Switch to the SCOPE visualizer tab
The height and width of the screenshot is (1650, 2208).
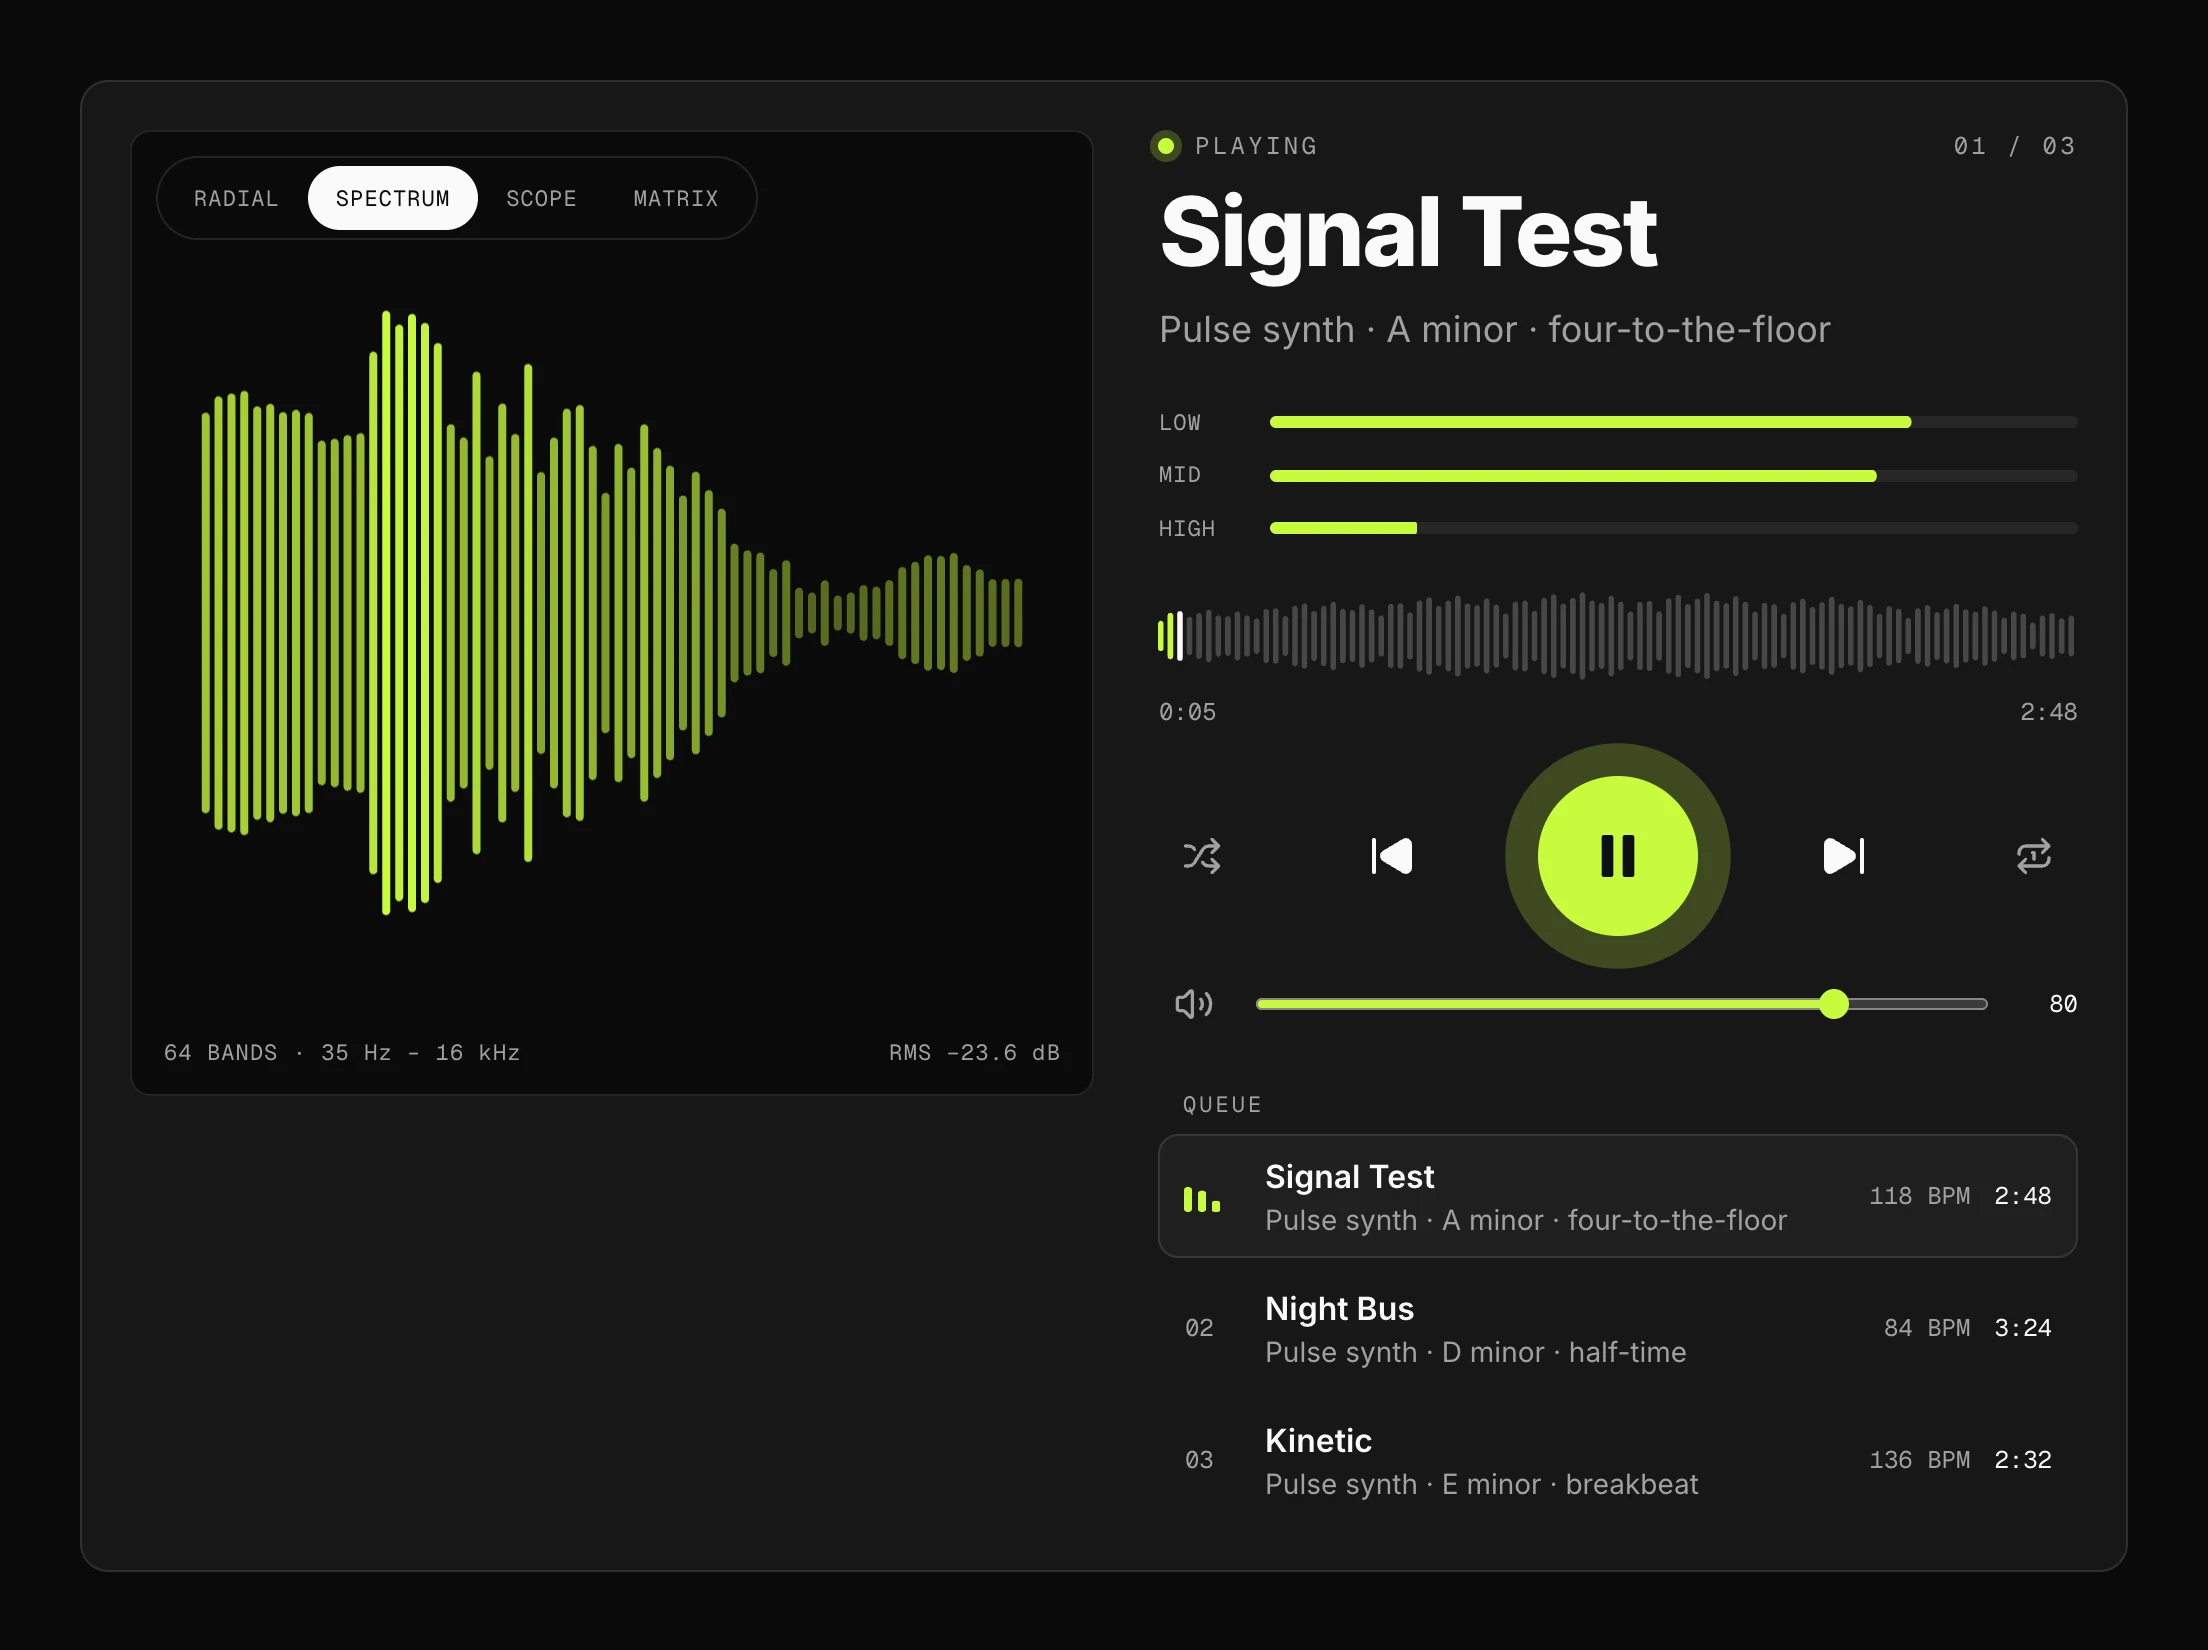click(541, 199)
